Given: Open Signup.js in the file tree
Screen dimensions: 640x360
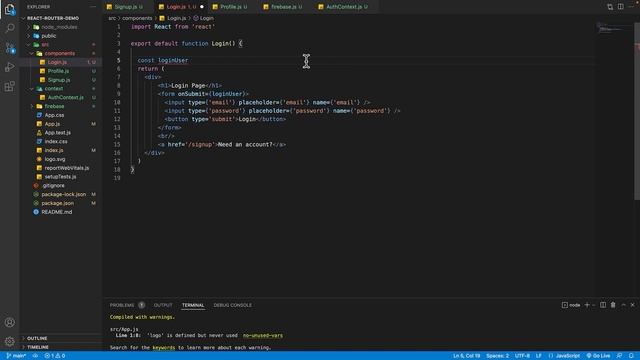Looking at the screenshot, I should 60,80.
